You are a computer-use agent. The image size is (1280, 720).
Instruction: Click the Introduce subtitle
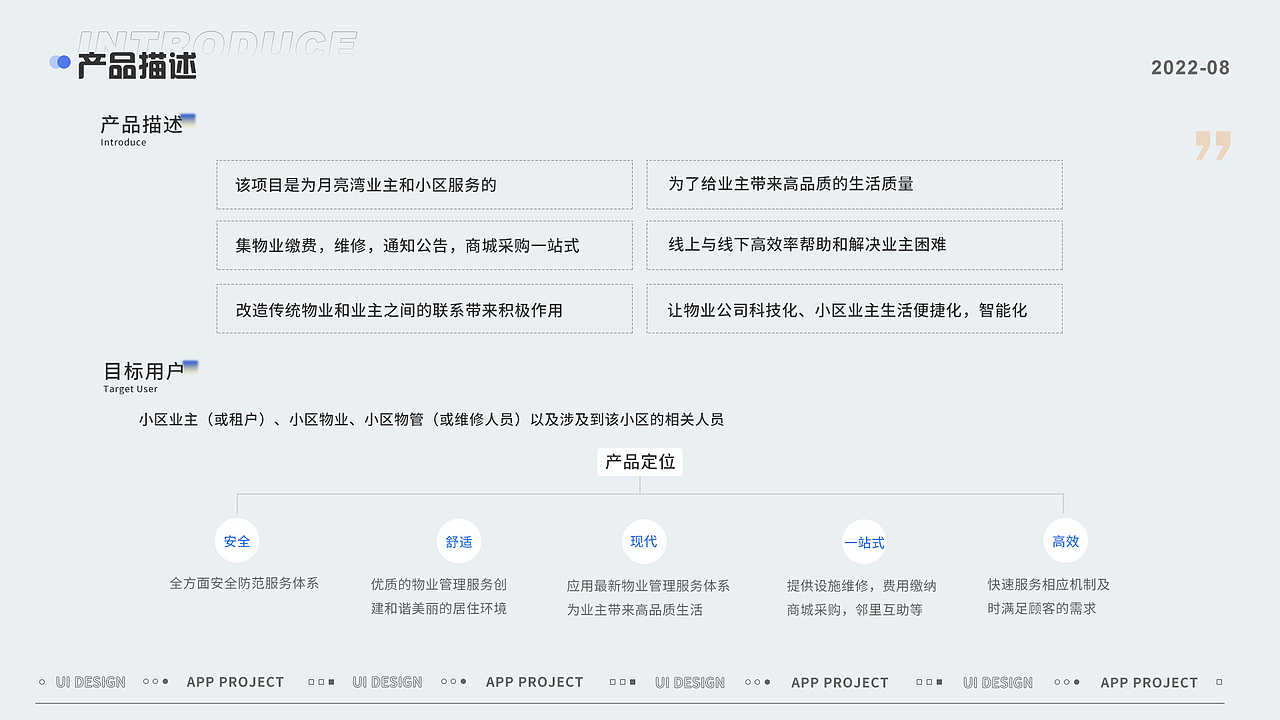point(123,143)
